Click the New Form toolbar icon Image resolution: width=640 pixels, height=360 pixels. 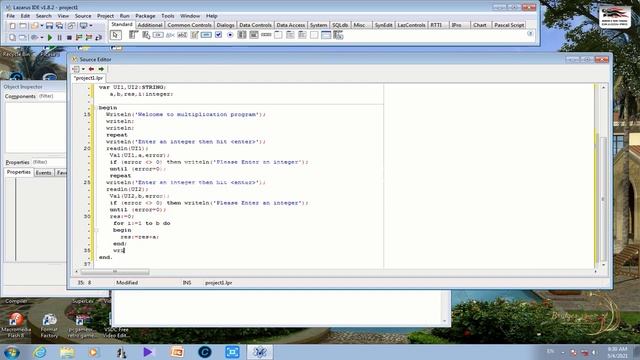pos(22,26)
